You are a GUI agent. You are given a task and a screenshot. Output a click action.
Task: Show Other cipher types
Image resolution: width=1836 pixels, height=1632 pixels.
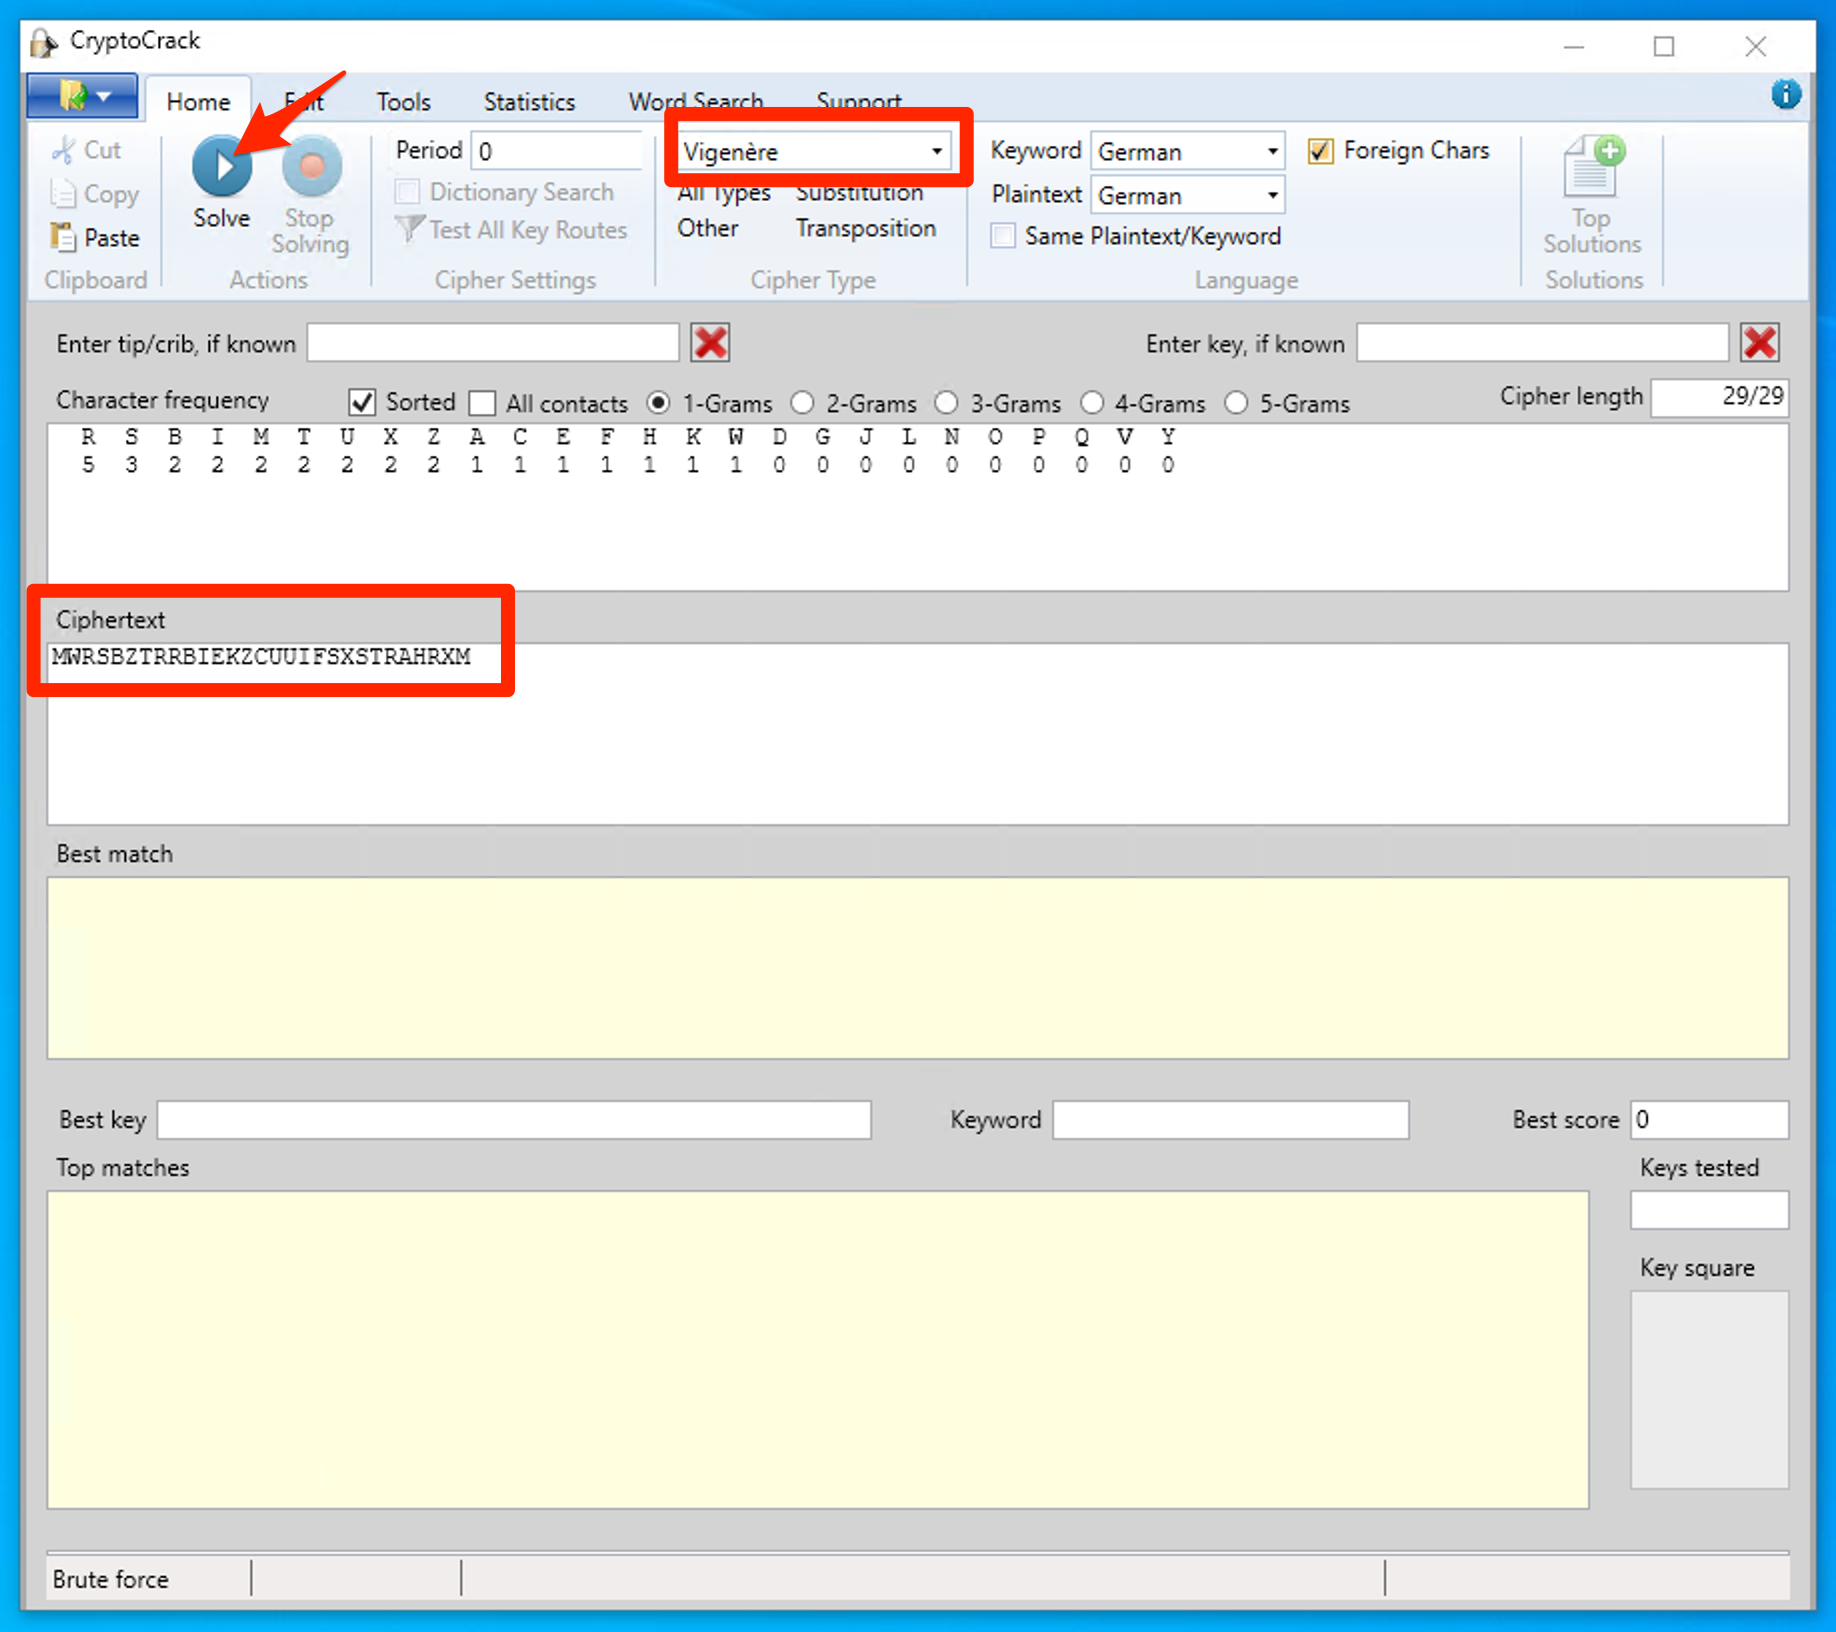click(707, 229)
